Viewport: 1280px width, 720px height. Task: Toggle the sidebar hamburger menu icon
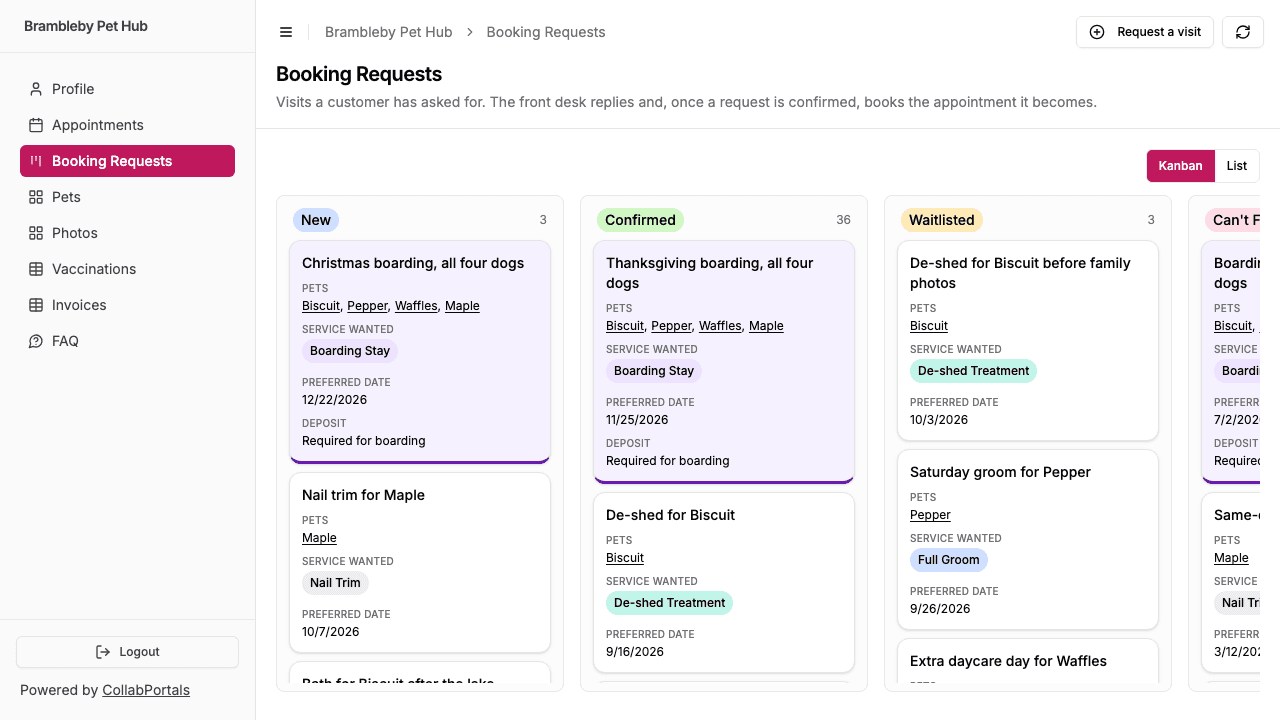coord(286,32)
